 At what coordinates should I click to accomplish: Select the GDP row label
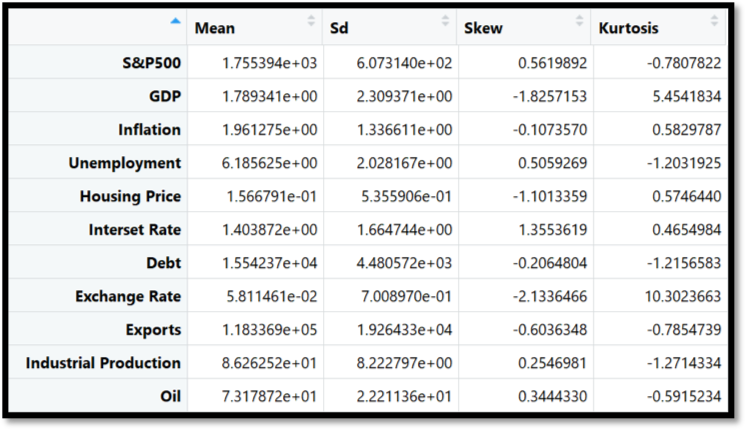point(165,96)
